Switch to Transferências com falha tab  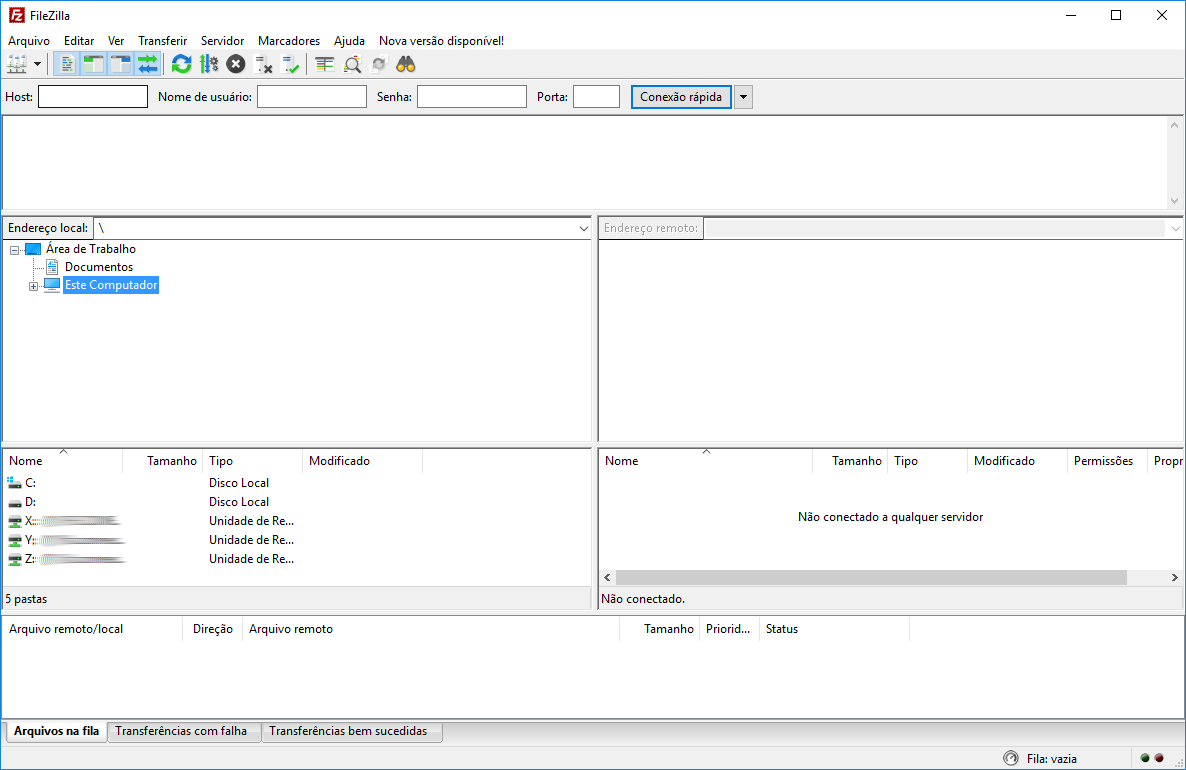[182, 731]
